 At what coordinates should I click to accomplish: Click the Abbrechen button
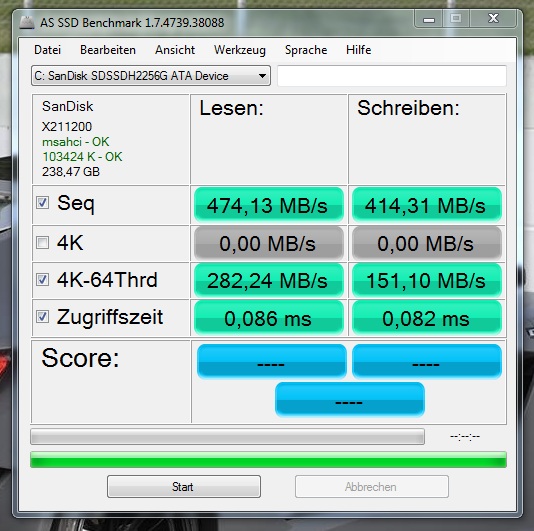pyautogui.click(x=372, y=486)
